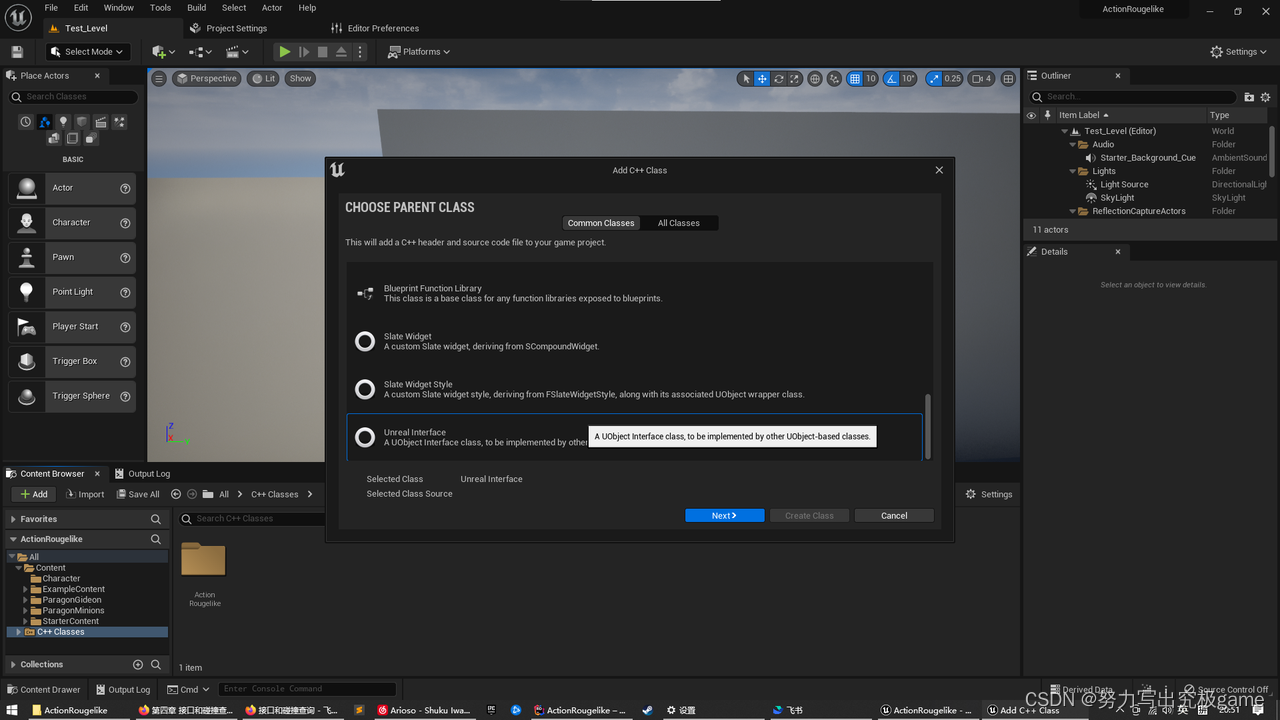Image resolution: width=1280 pixels, height=720 pixels.
Task: Open camera speed setting showing 4
Action: (982, 78)
